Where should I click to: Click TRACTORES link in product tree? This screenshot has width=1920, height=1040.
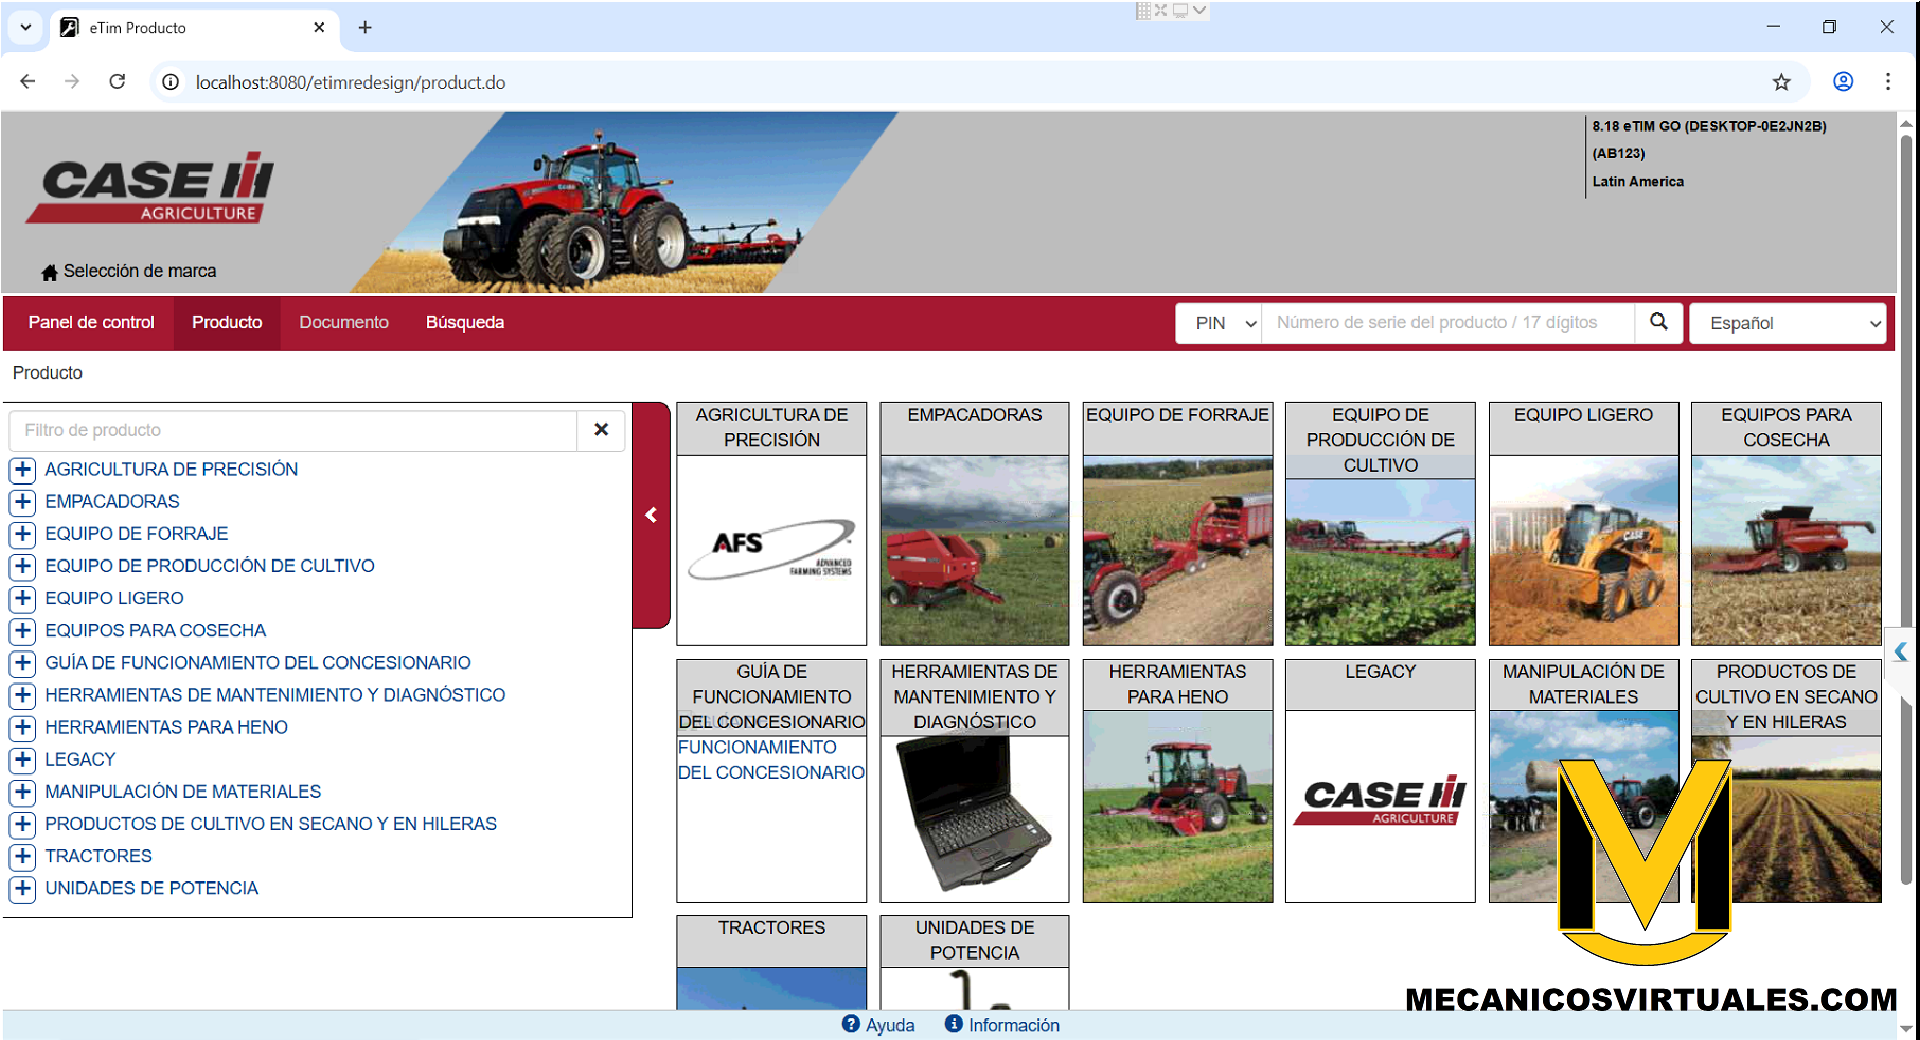click(98, 856)
